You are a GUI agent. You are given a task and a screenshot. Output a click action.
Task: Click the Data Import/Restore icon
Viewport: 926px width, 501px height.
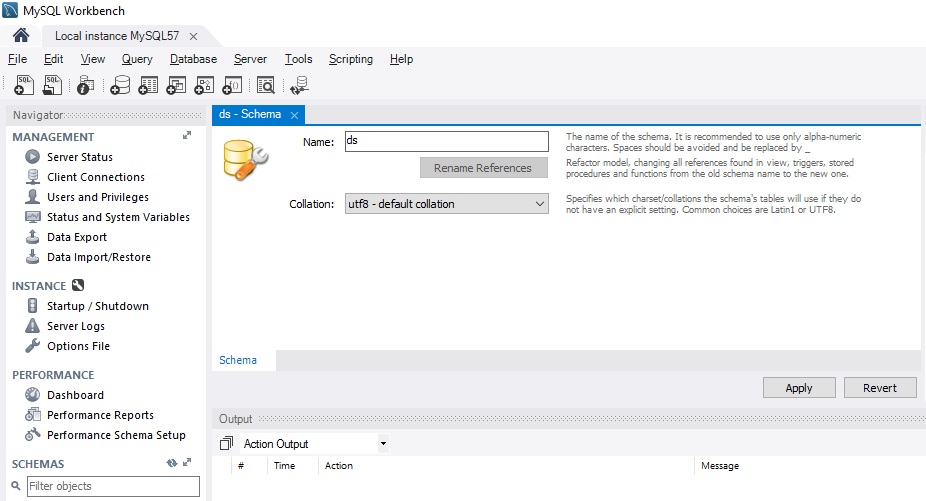coord(32,256)
